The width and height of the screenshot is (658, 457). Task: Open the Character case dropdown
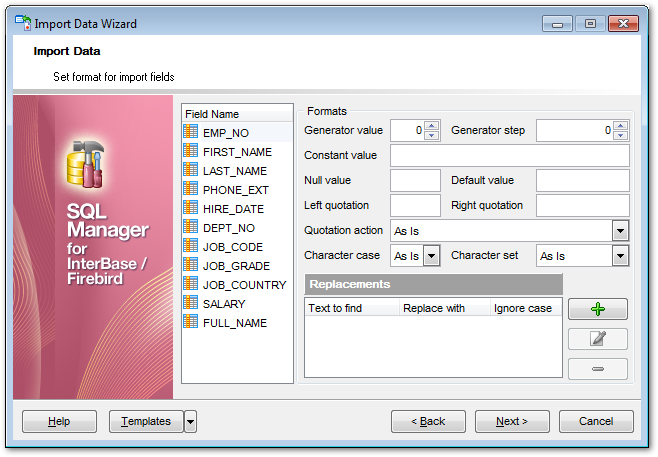coord(432,256)
